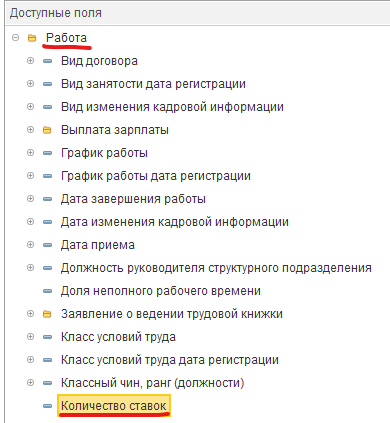Viewport: 390px width, 423px height.
Task: Select Вид договора text
Action: 99,61
